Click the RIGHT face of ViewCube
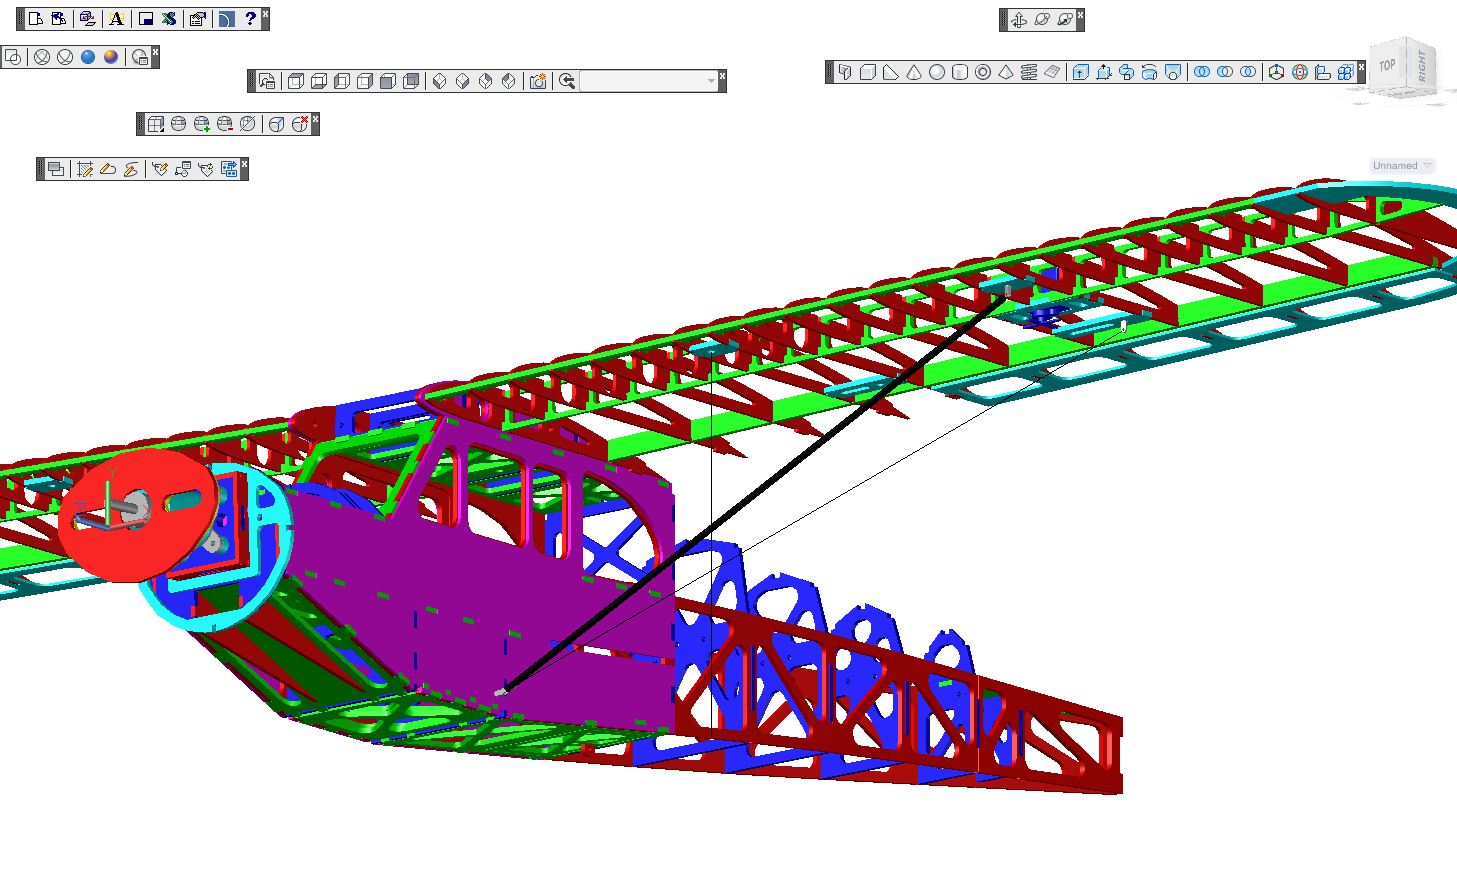1457x893 pixels. tap(1422, 68)
